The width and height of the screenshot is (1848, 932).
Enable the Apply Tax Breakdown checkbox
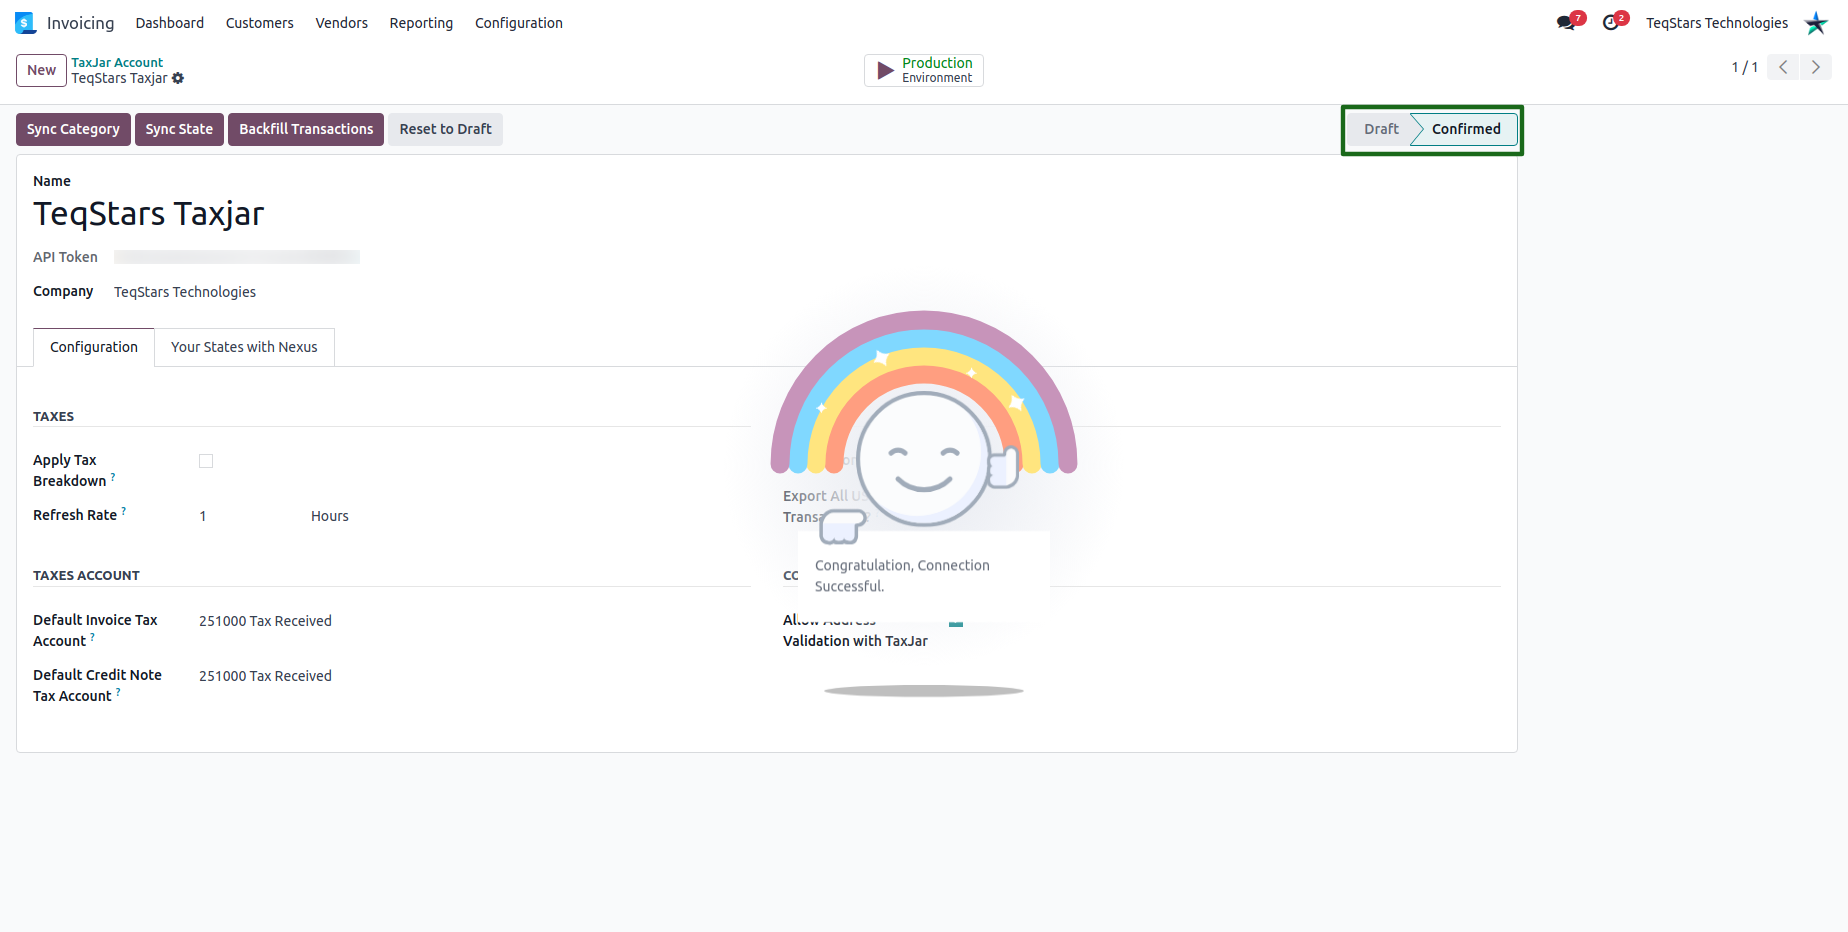pyautogui.click(x=206, y=461)
